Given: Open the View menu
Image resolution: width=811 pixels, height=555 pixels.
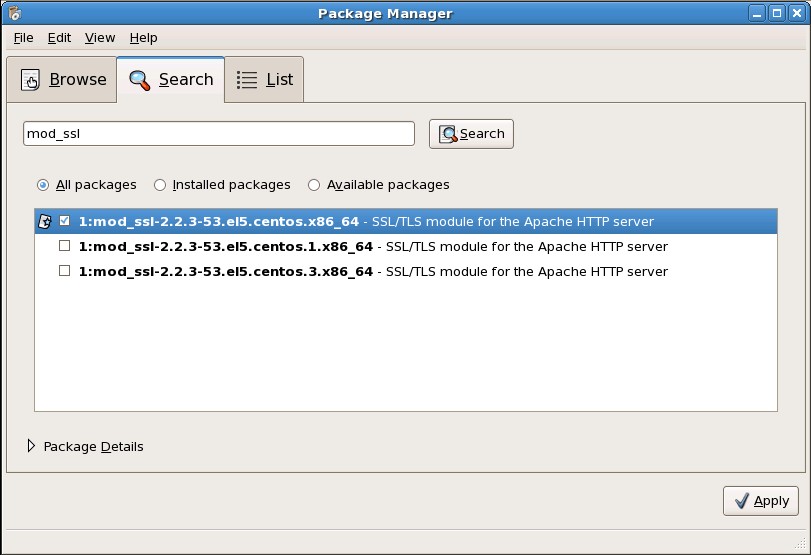Looking at the screenshot, I should point(100,38).
